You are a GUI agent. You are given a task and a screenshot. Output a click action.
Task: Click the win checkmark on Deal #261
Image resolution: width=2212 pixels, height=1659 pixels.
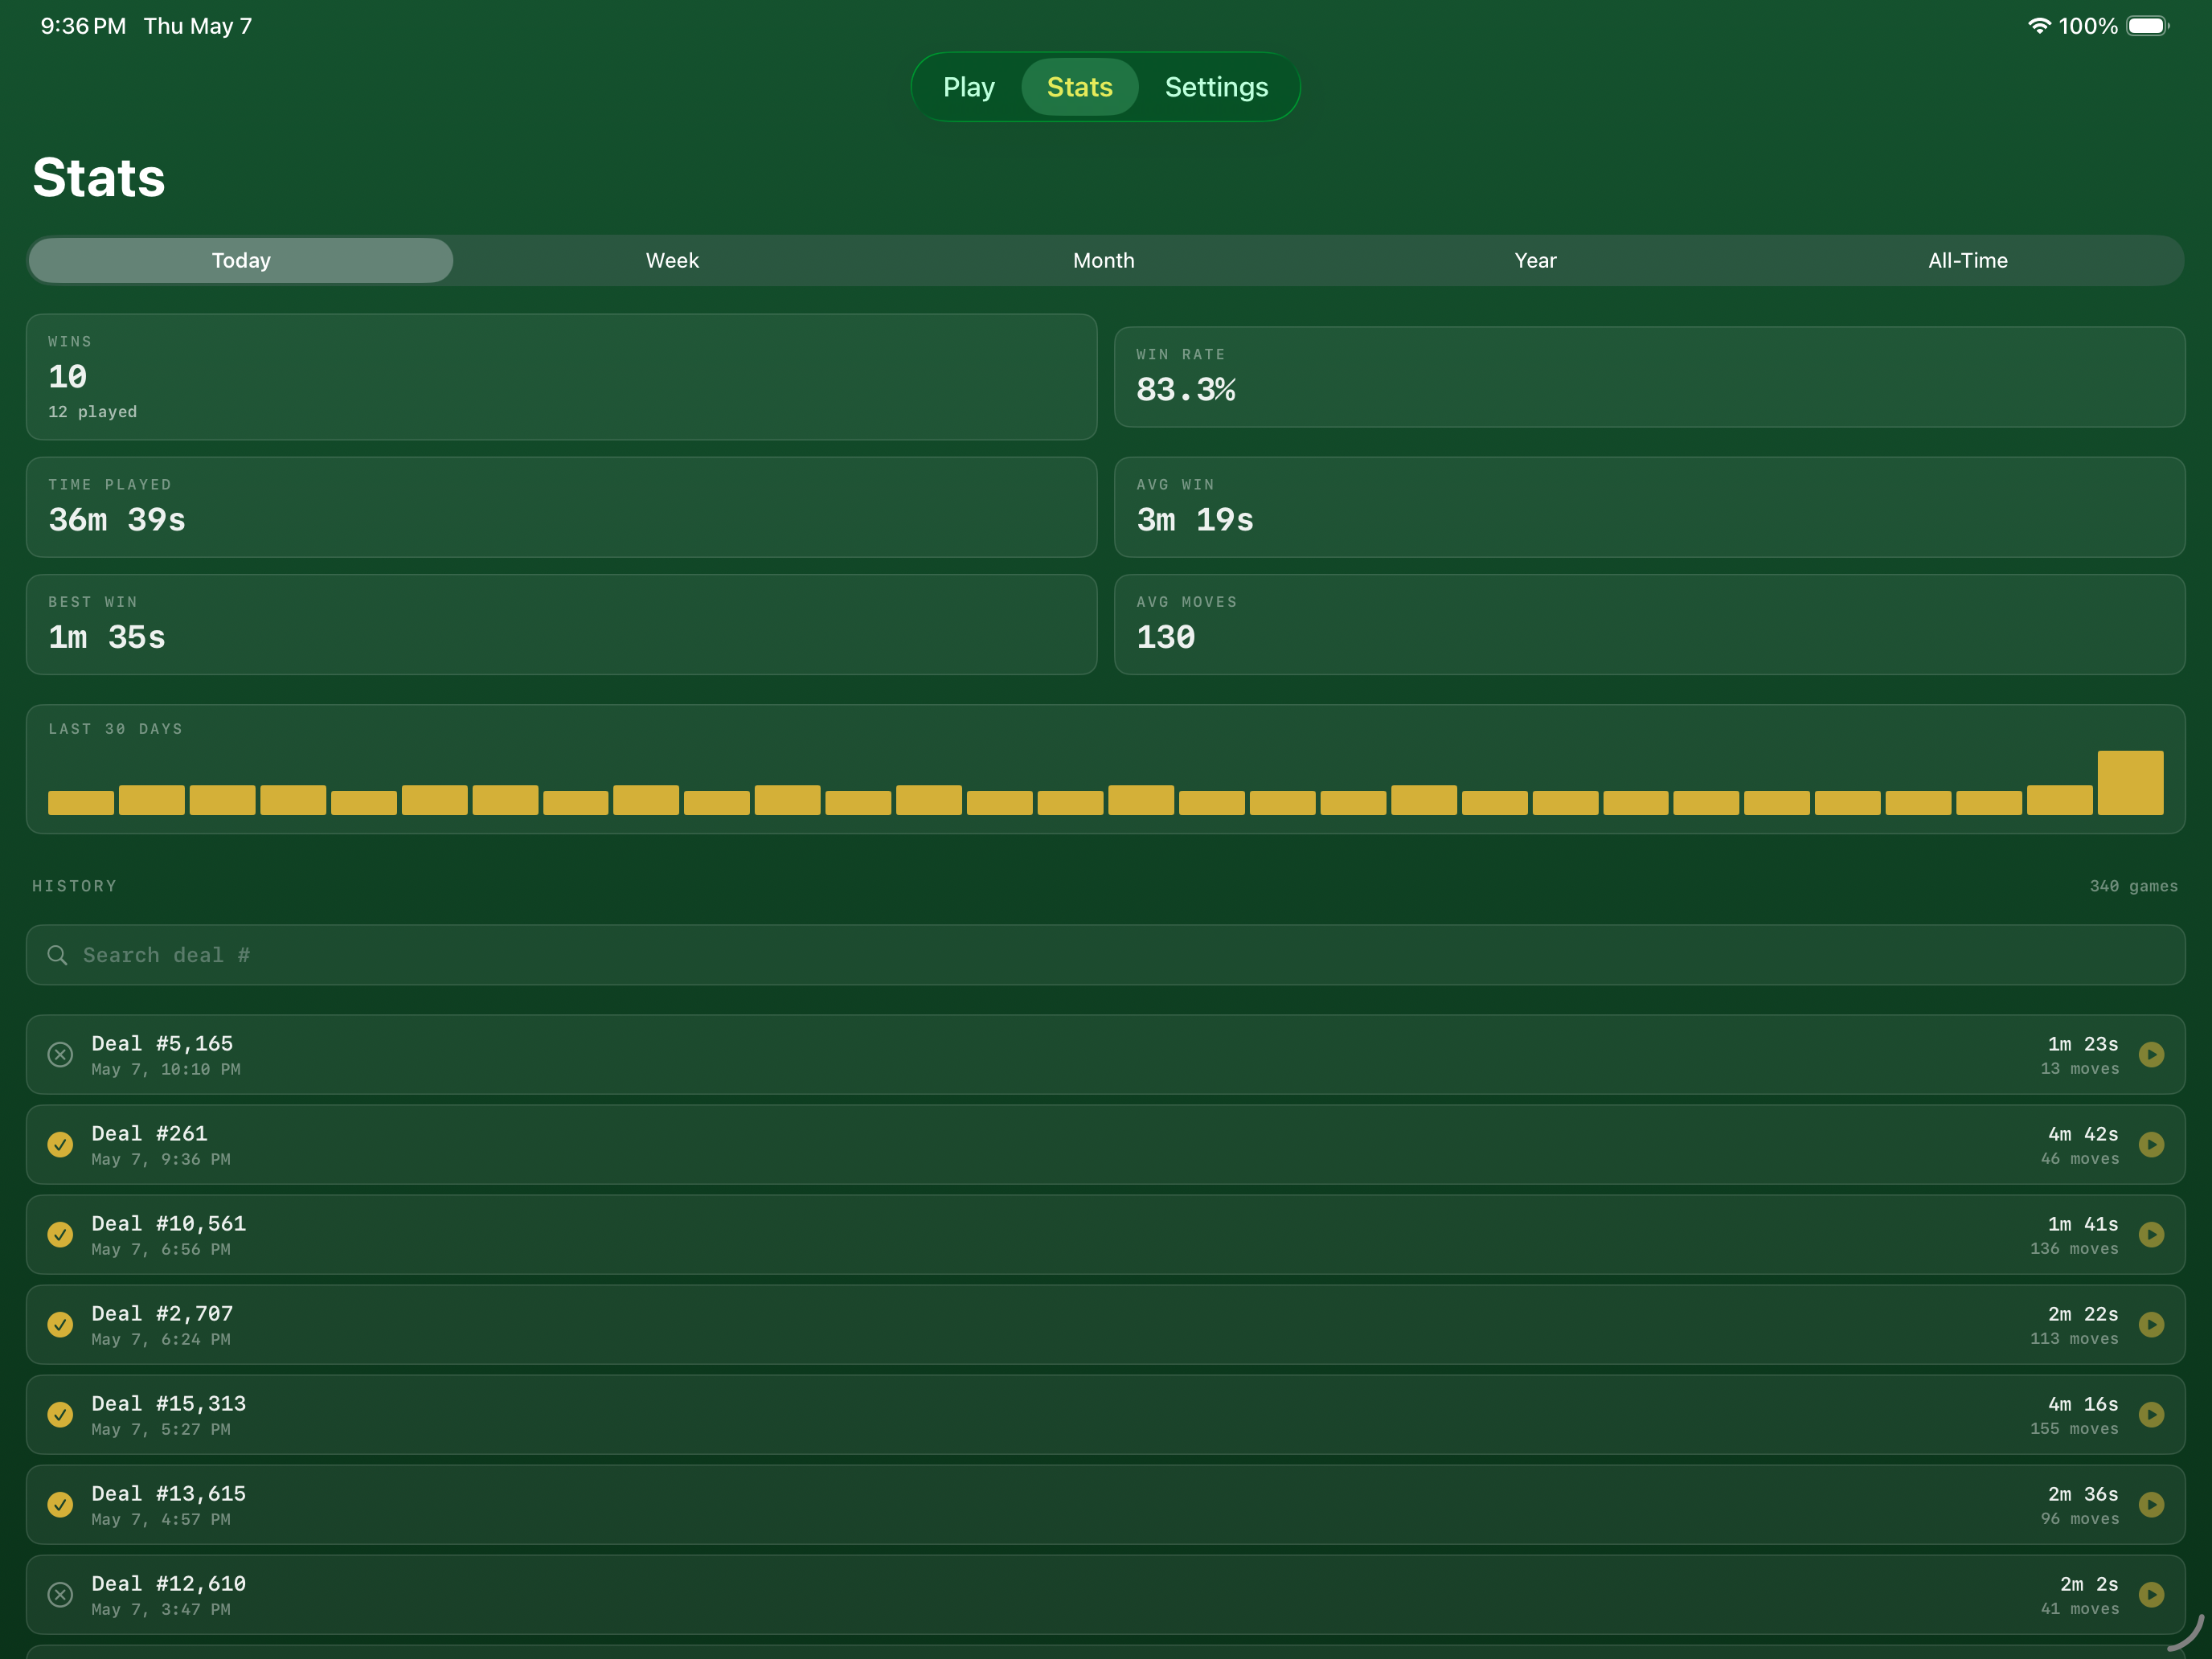click(60, 1144)
